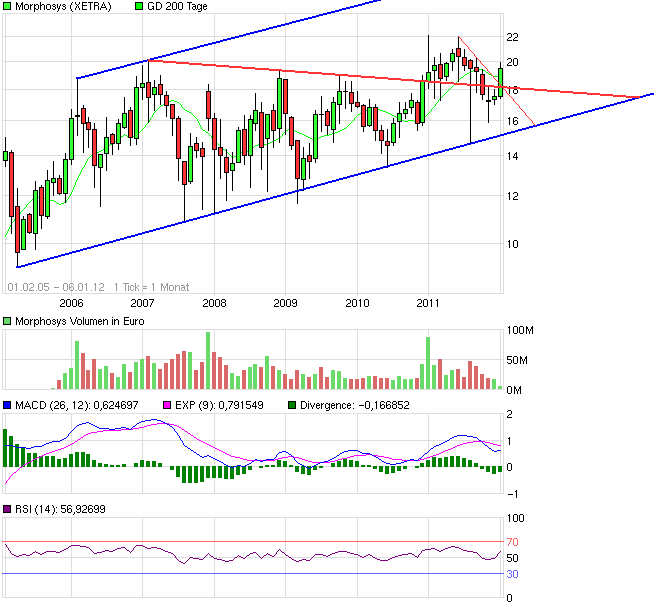
Task: Click the MACD axis value 2
Action: pos(509,415)
